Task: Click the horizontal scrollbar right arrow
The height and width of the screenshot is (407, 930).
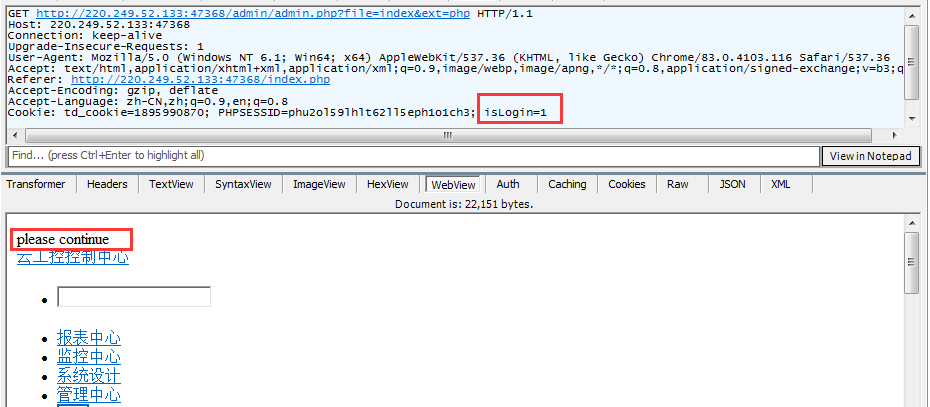Action: (x=896, y=135)
